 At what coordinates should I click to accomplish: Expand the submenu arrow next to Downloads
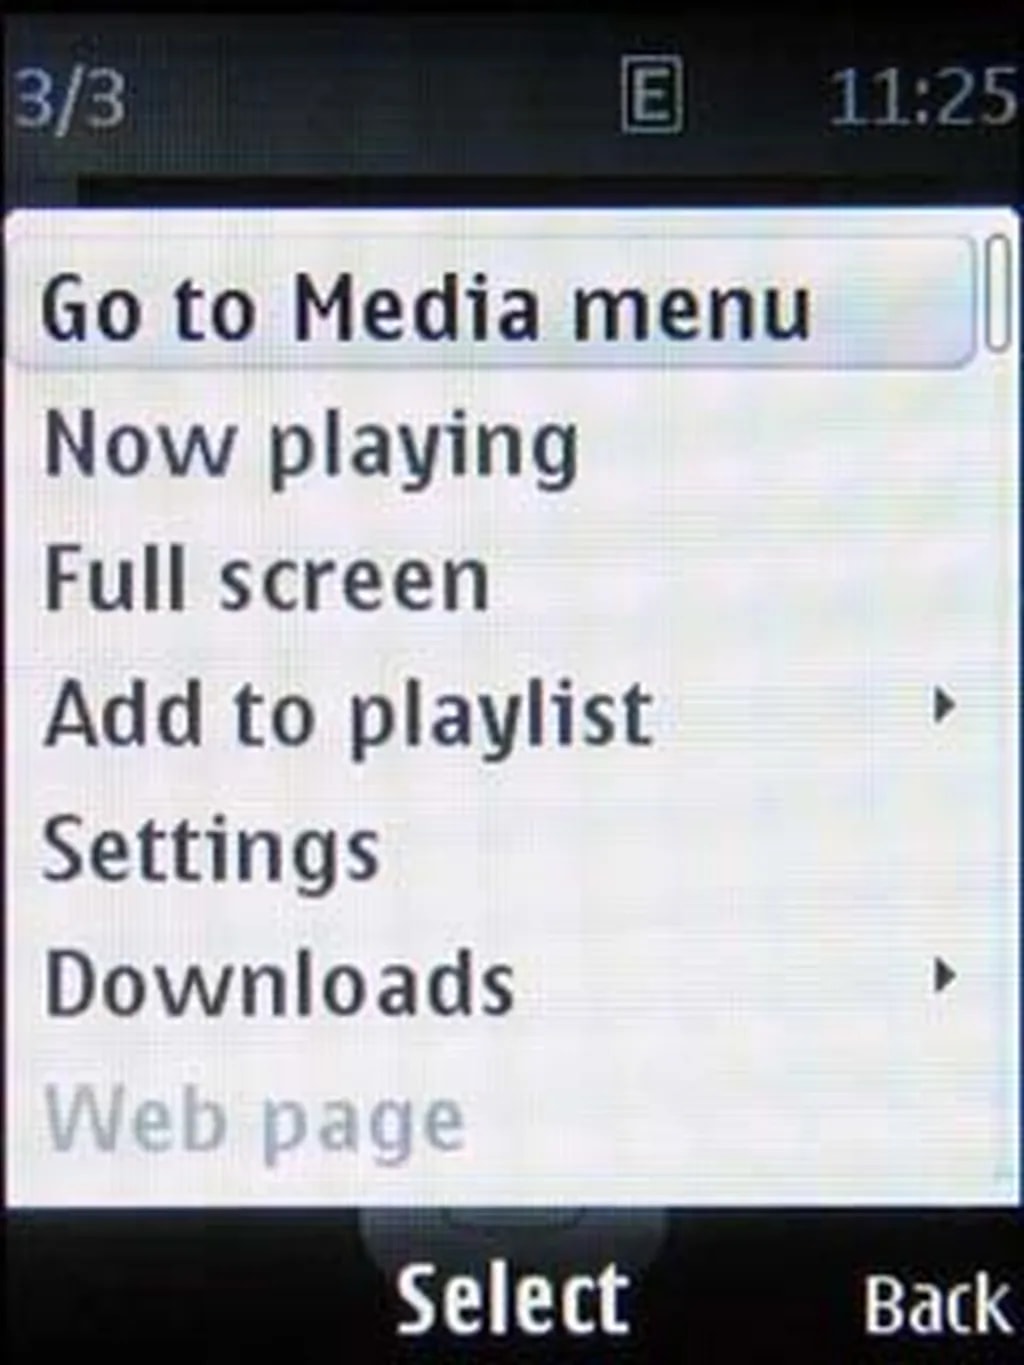click(942, 975)
